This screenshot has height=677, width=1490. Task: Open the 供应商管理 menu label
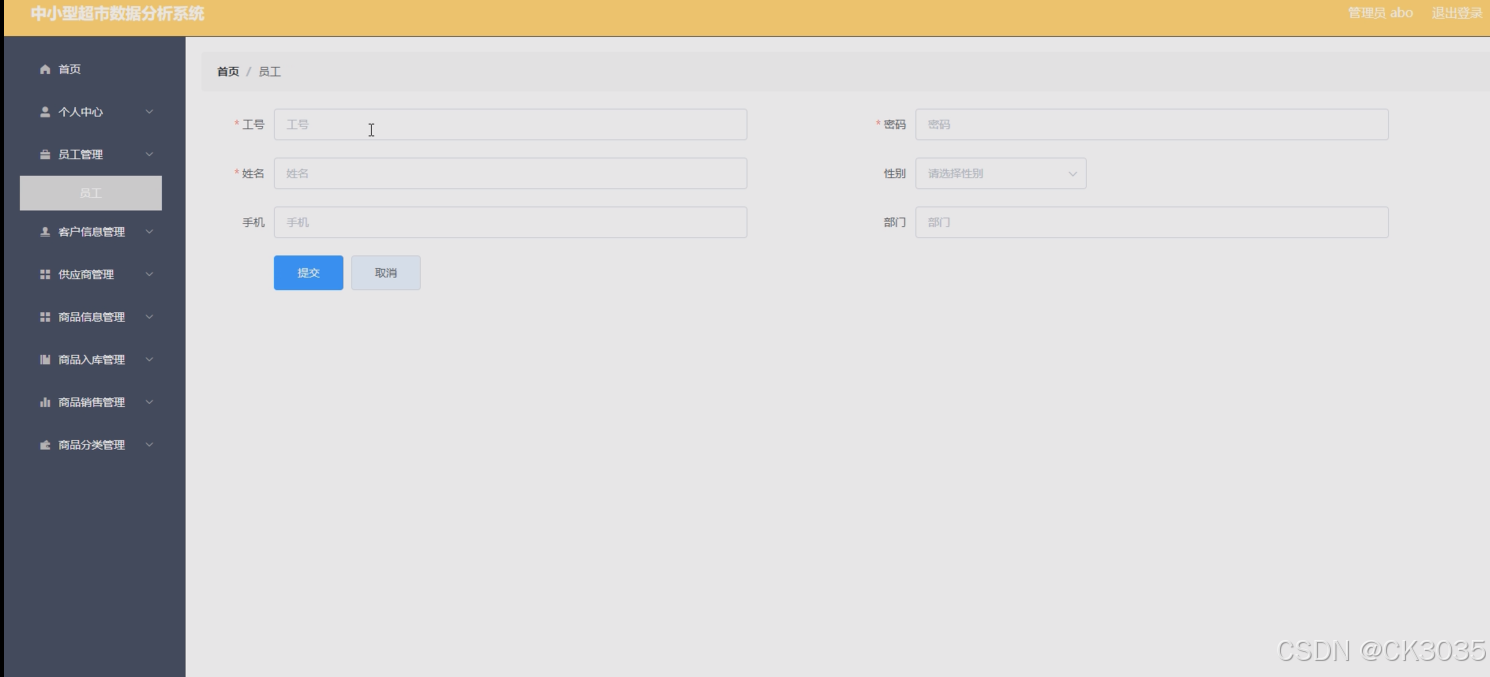86,275
